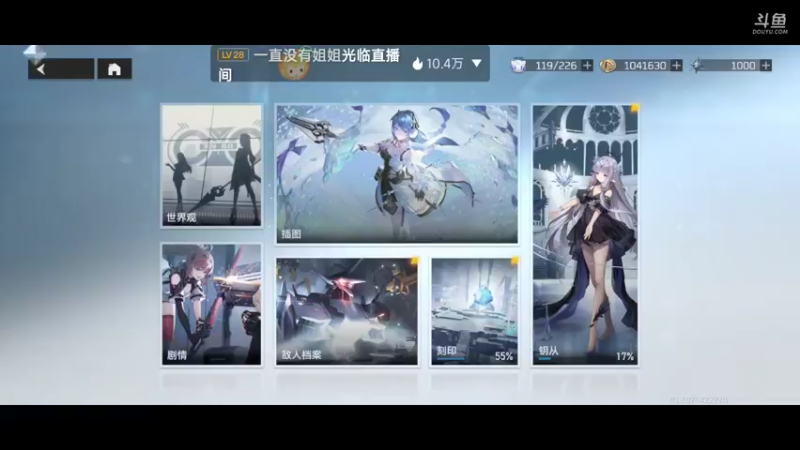Click the 1000 crystal amount
The width and height of the screenshot is (800, 450).
743,65
